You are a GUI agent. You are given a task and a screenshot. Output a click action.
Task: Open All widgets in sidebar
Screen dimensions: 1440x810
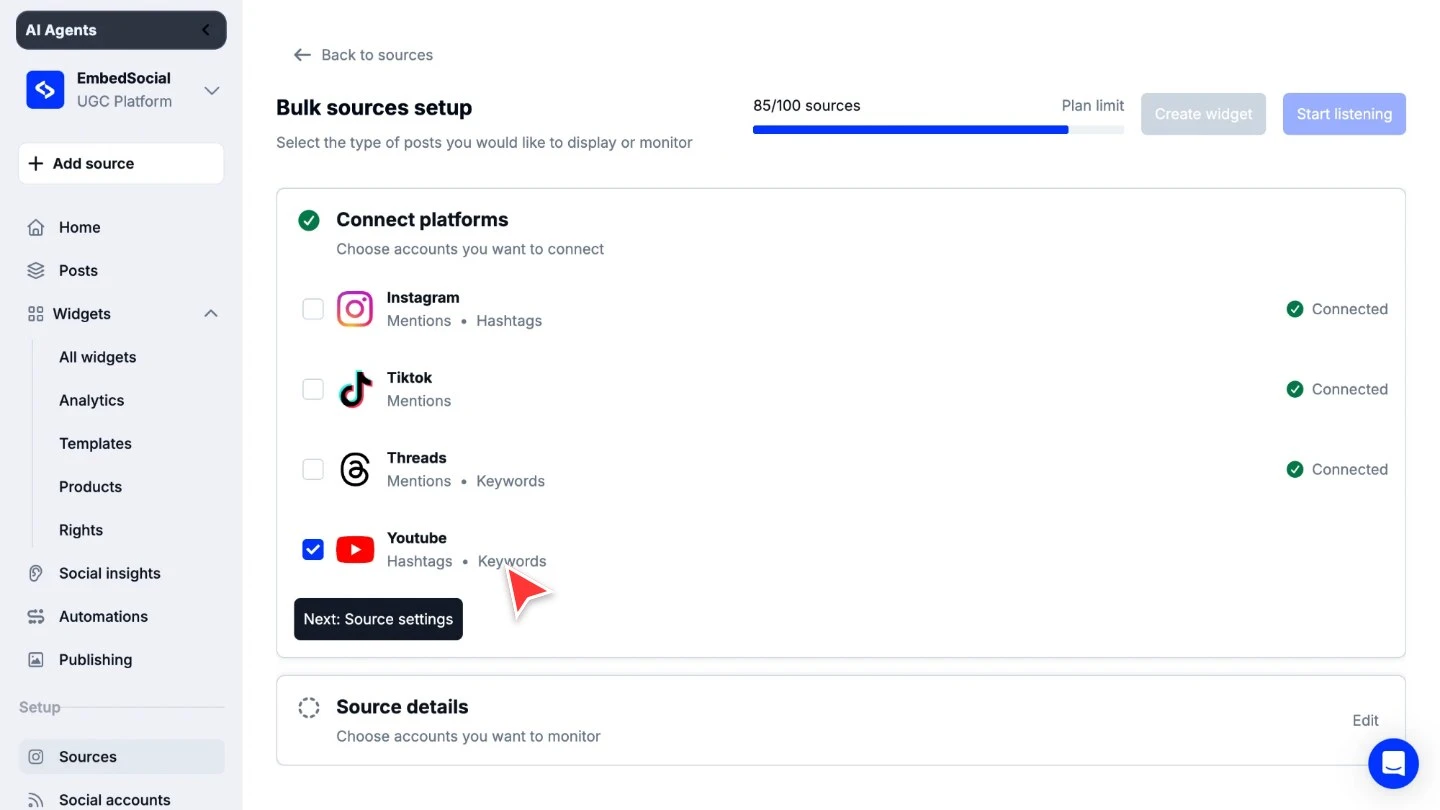click(x=97, y=357)
